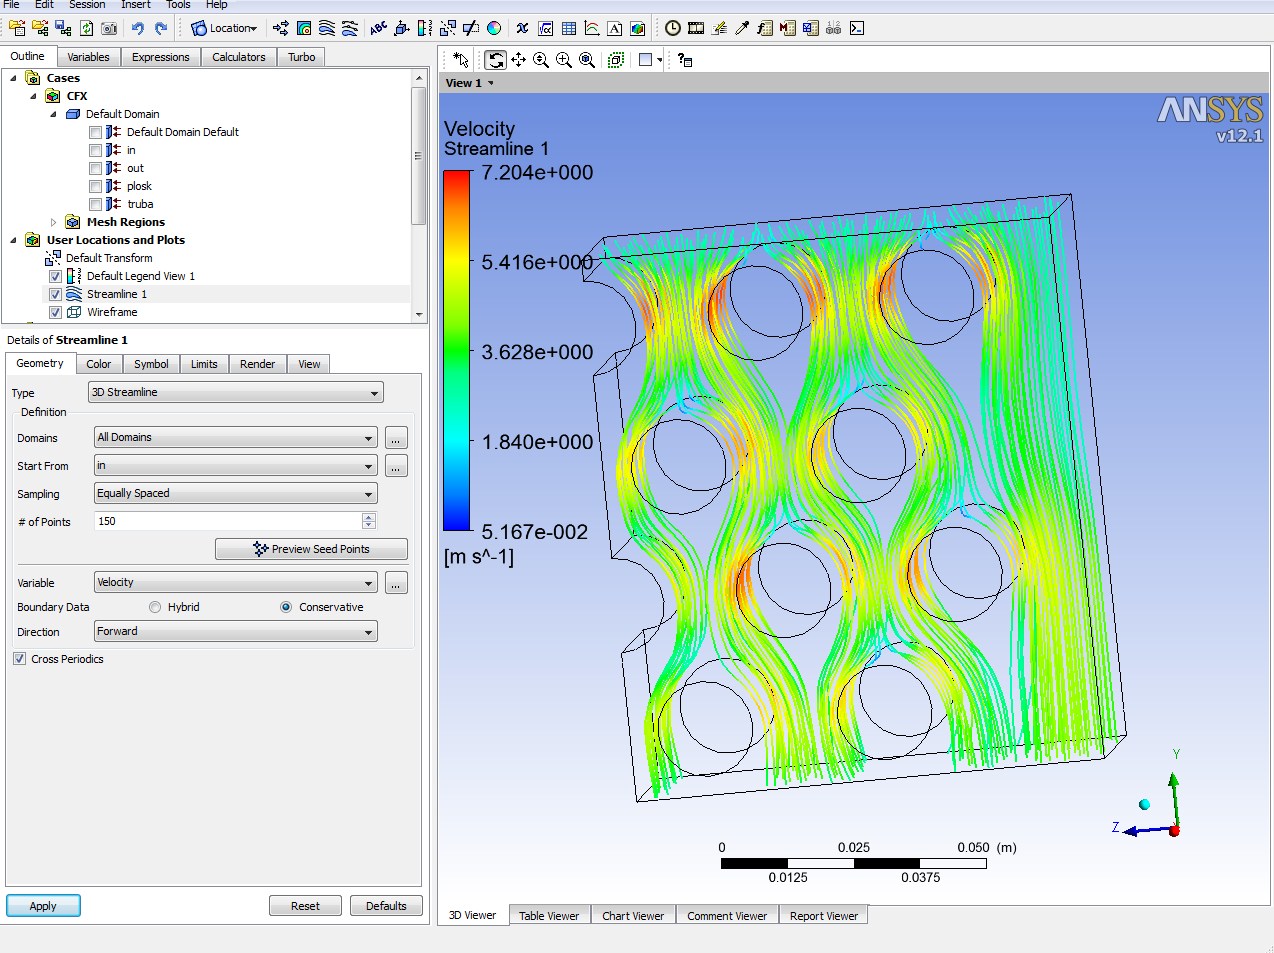Click the Outline tree vertical scrollbar
Image resolution: width=1274 pixels, height=953 pixels.
point(419,195)
